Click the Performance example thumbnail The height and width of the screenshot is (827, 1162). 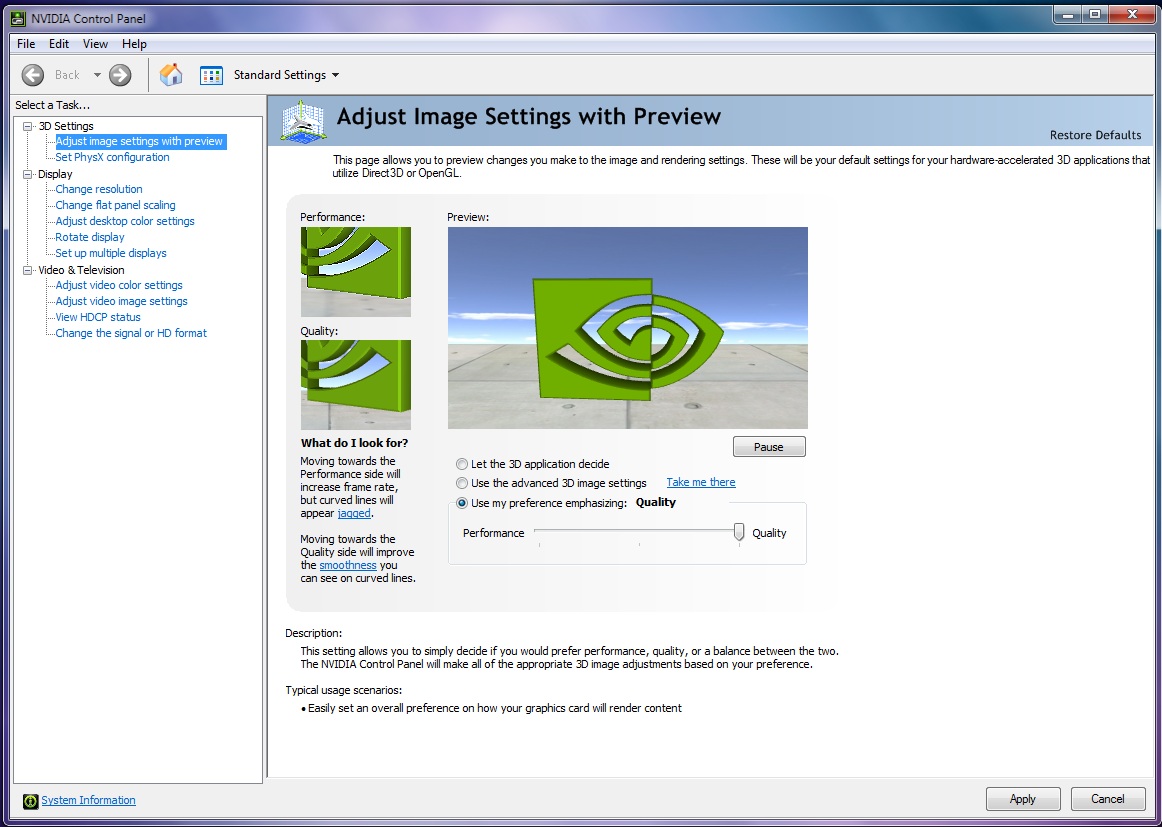click(356, 272)
